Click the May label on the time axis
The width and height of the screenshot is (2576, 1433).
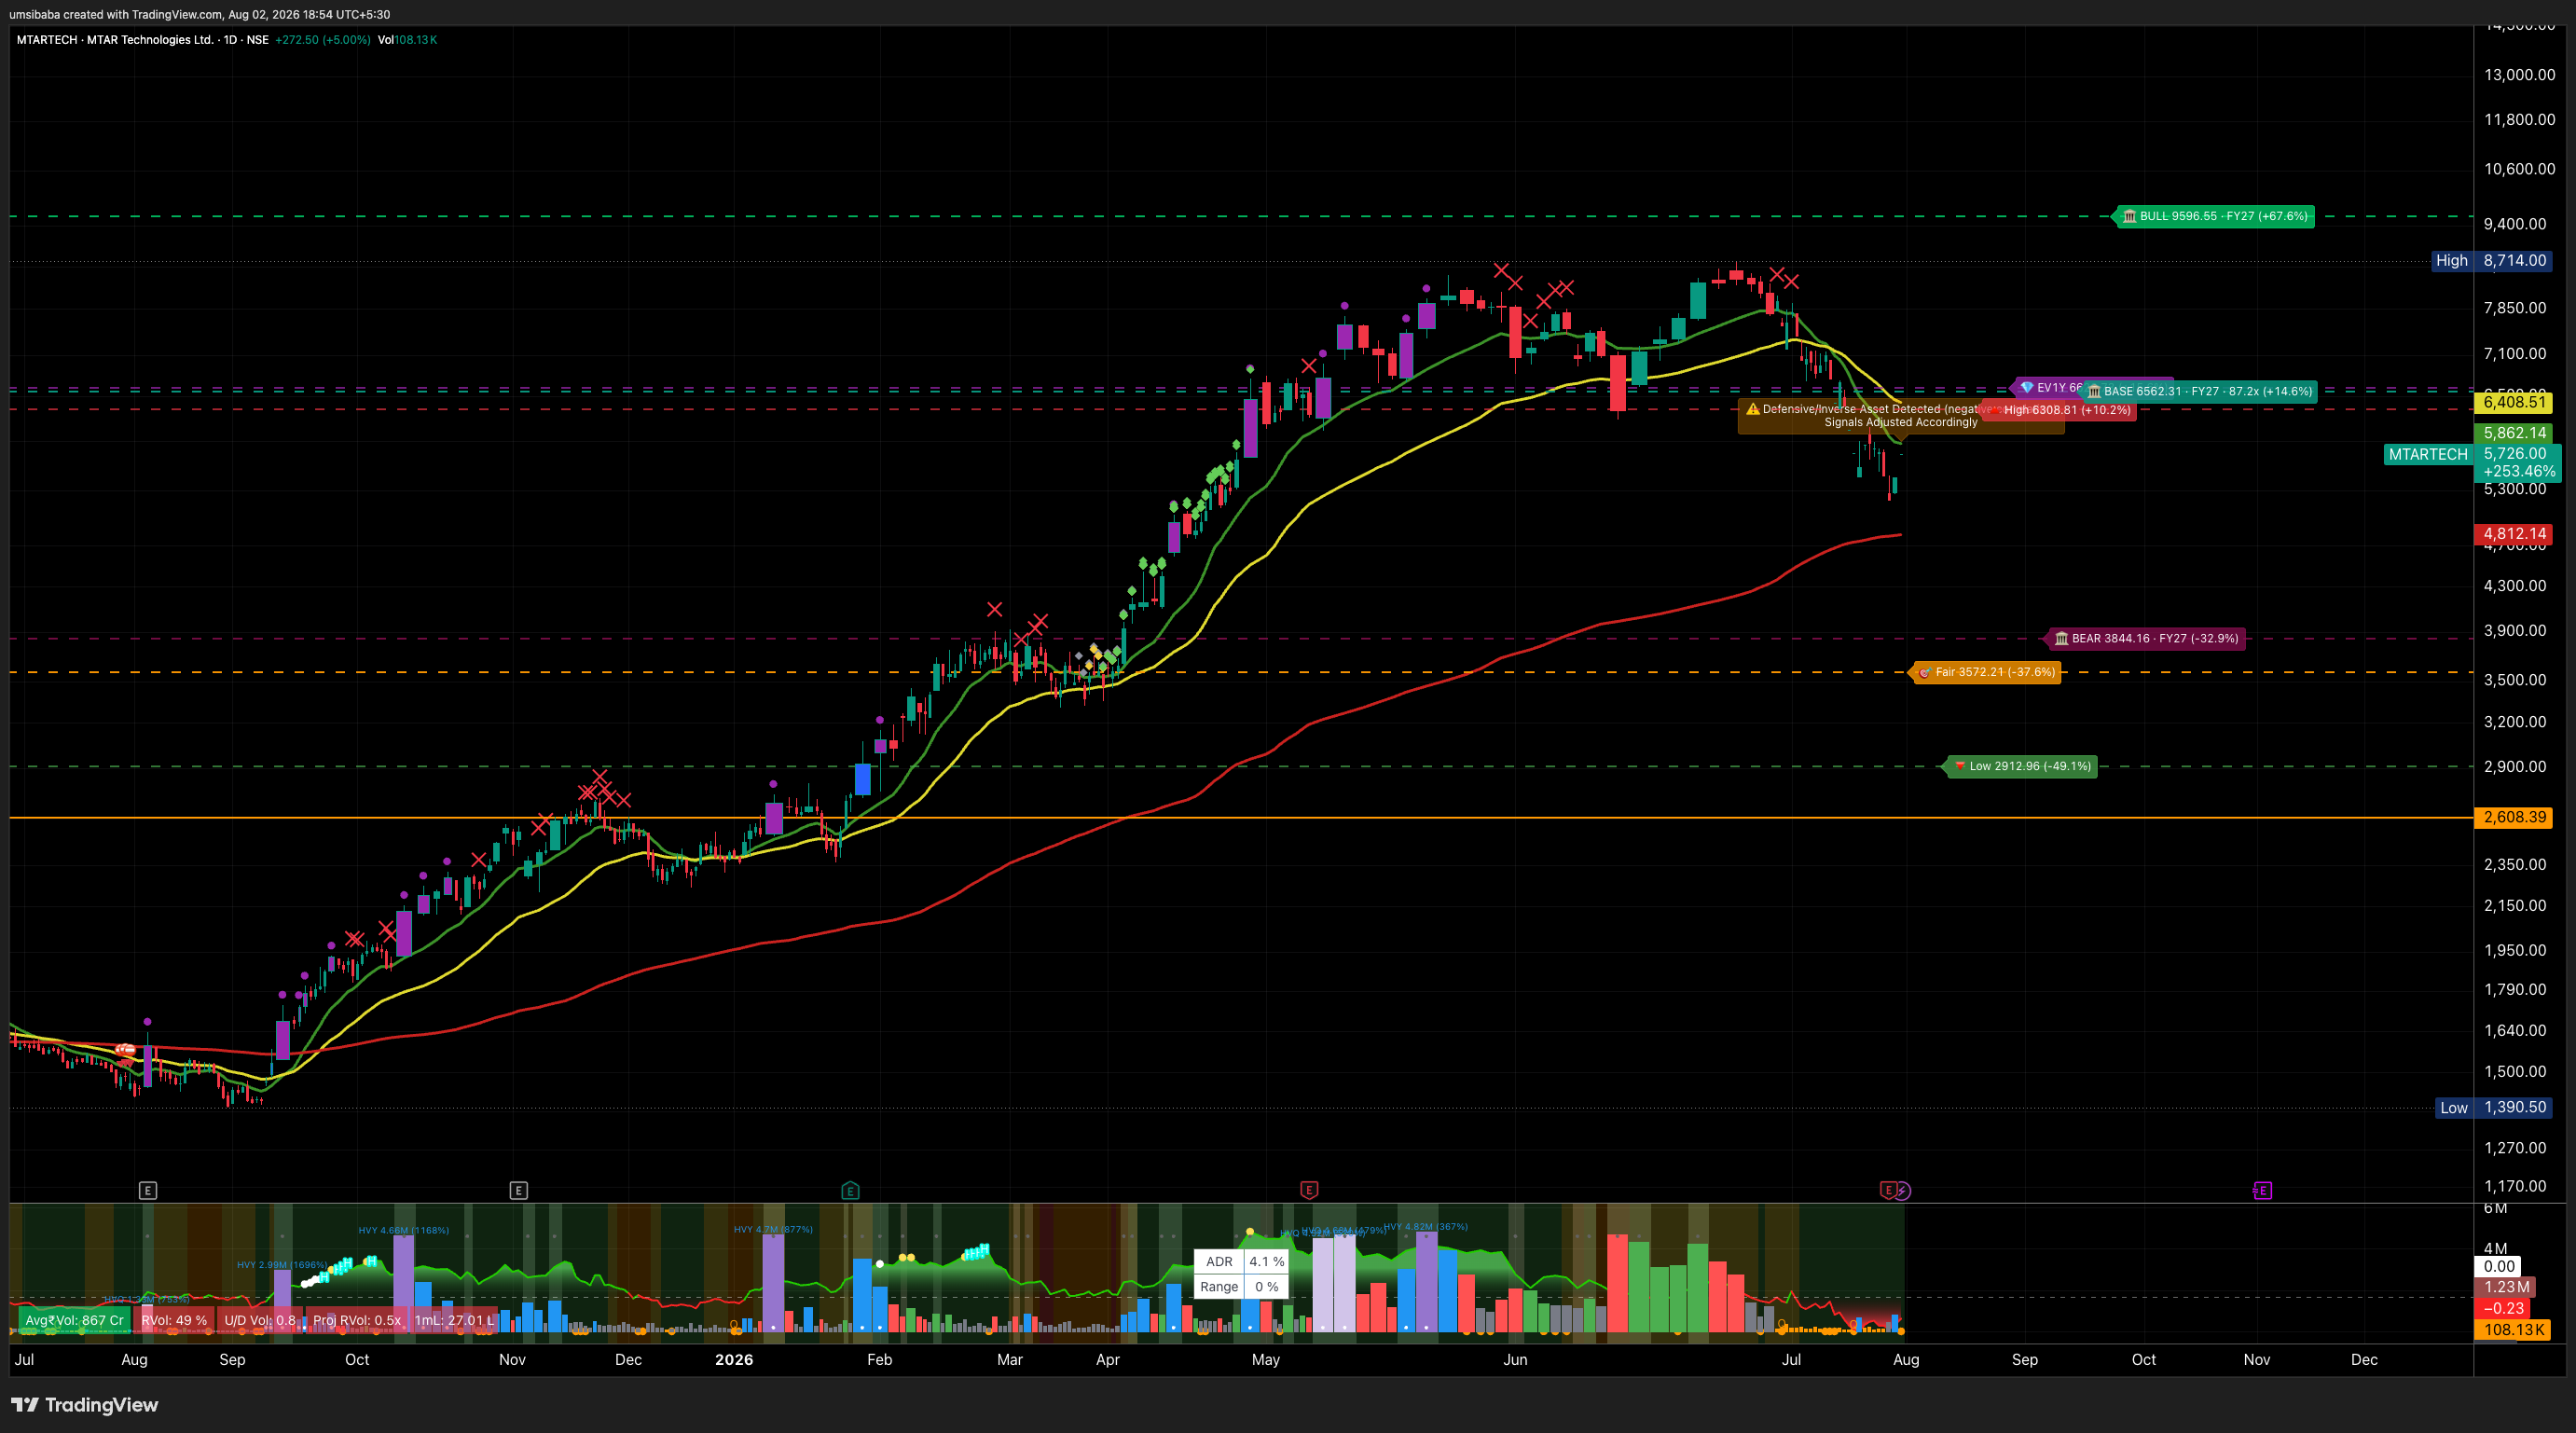coord(1266,1360)
